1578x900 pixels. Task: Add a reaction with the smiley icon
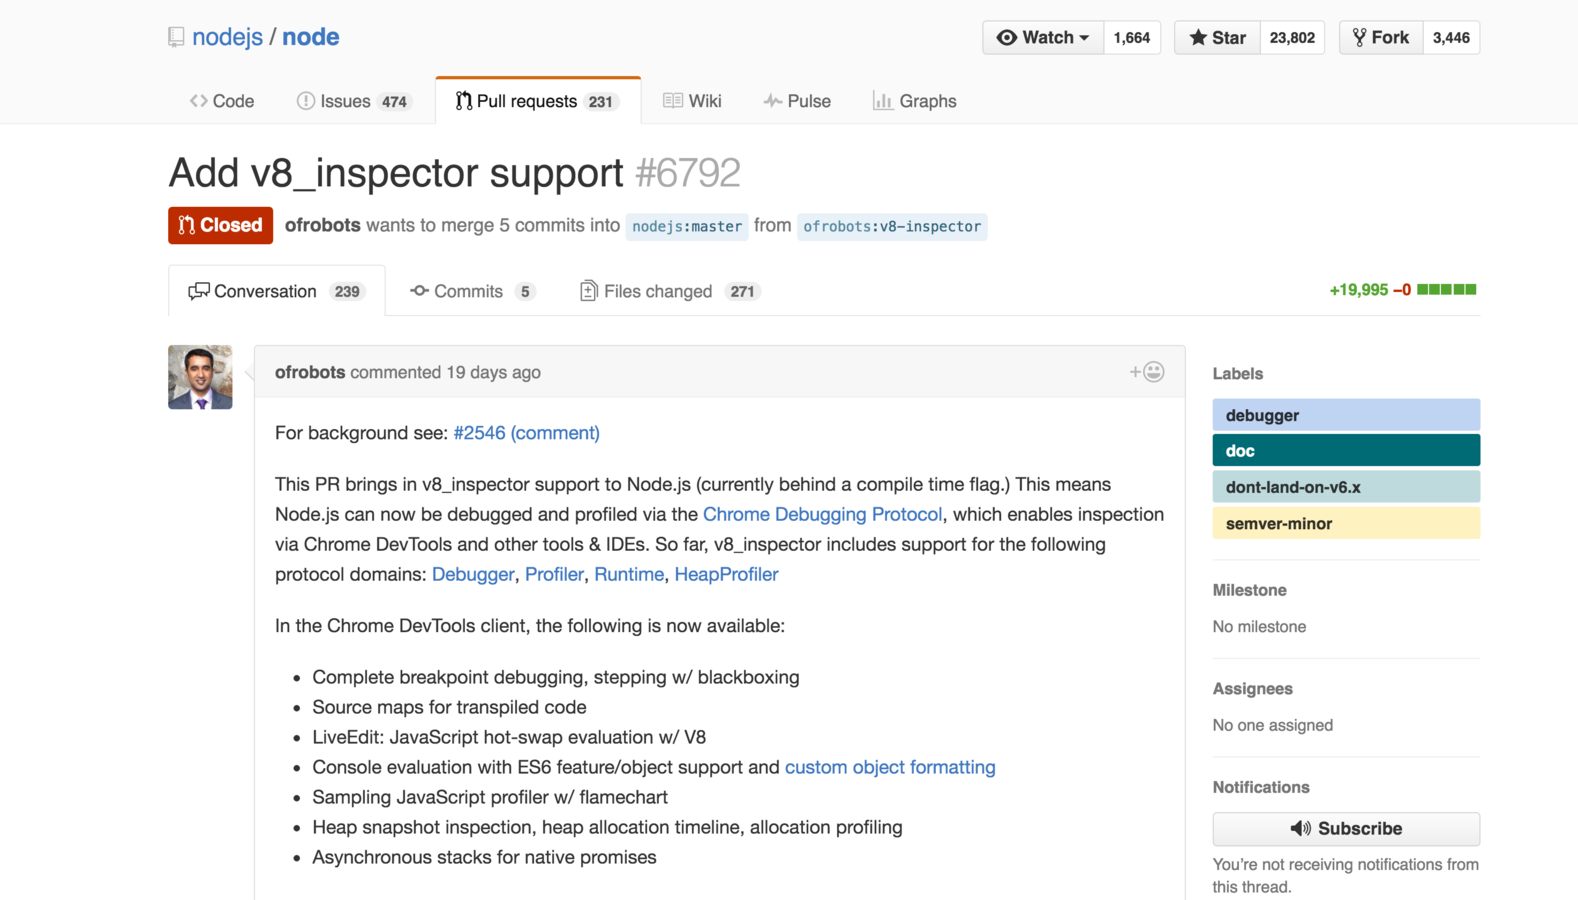point(1147,372)
